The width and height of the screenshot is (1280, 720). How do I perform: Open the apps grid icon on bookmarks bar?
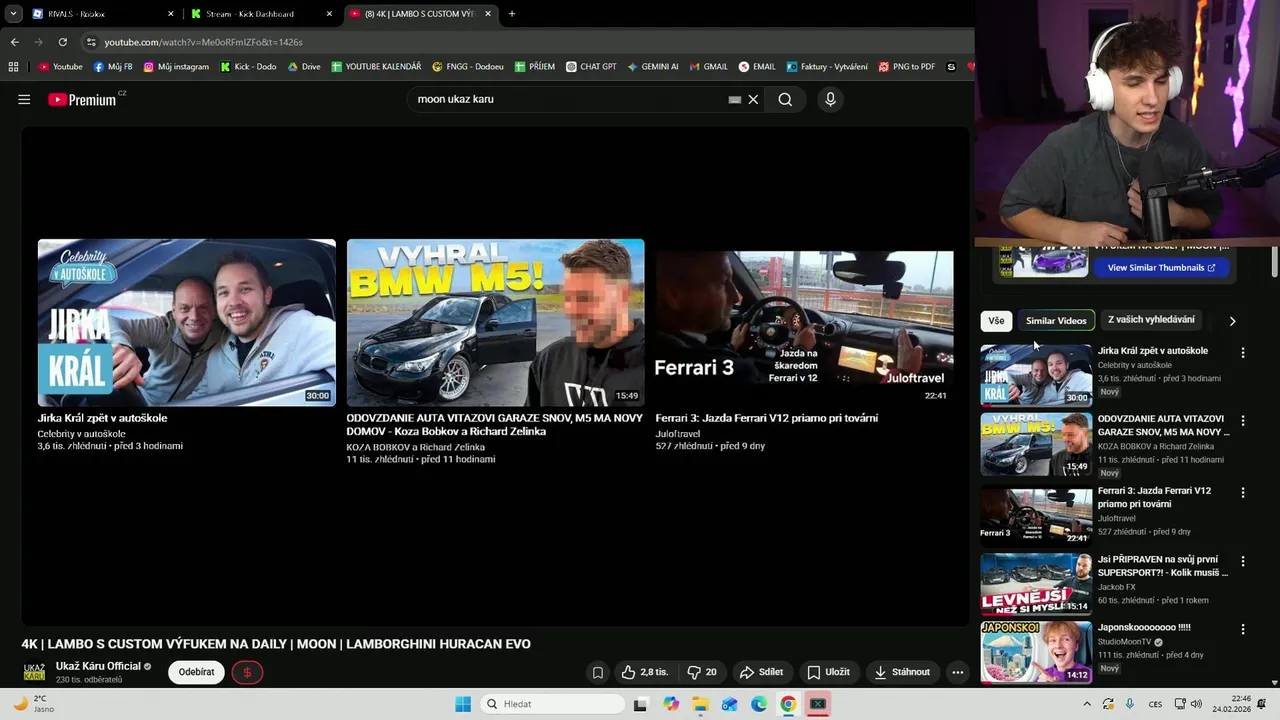(x=13, y=67)
